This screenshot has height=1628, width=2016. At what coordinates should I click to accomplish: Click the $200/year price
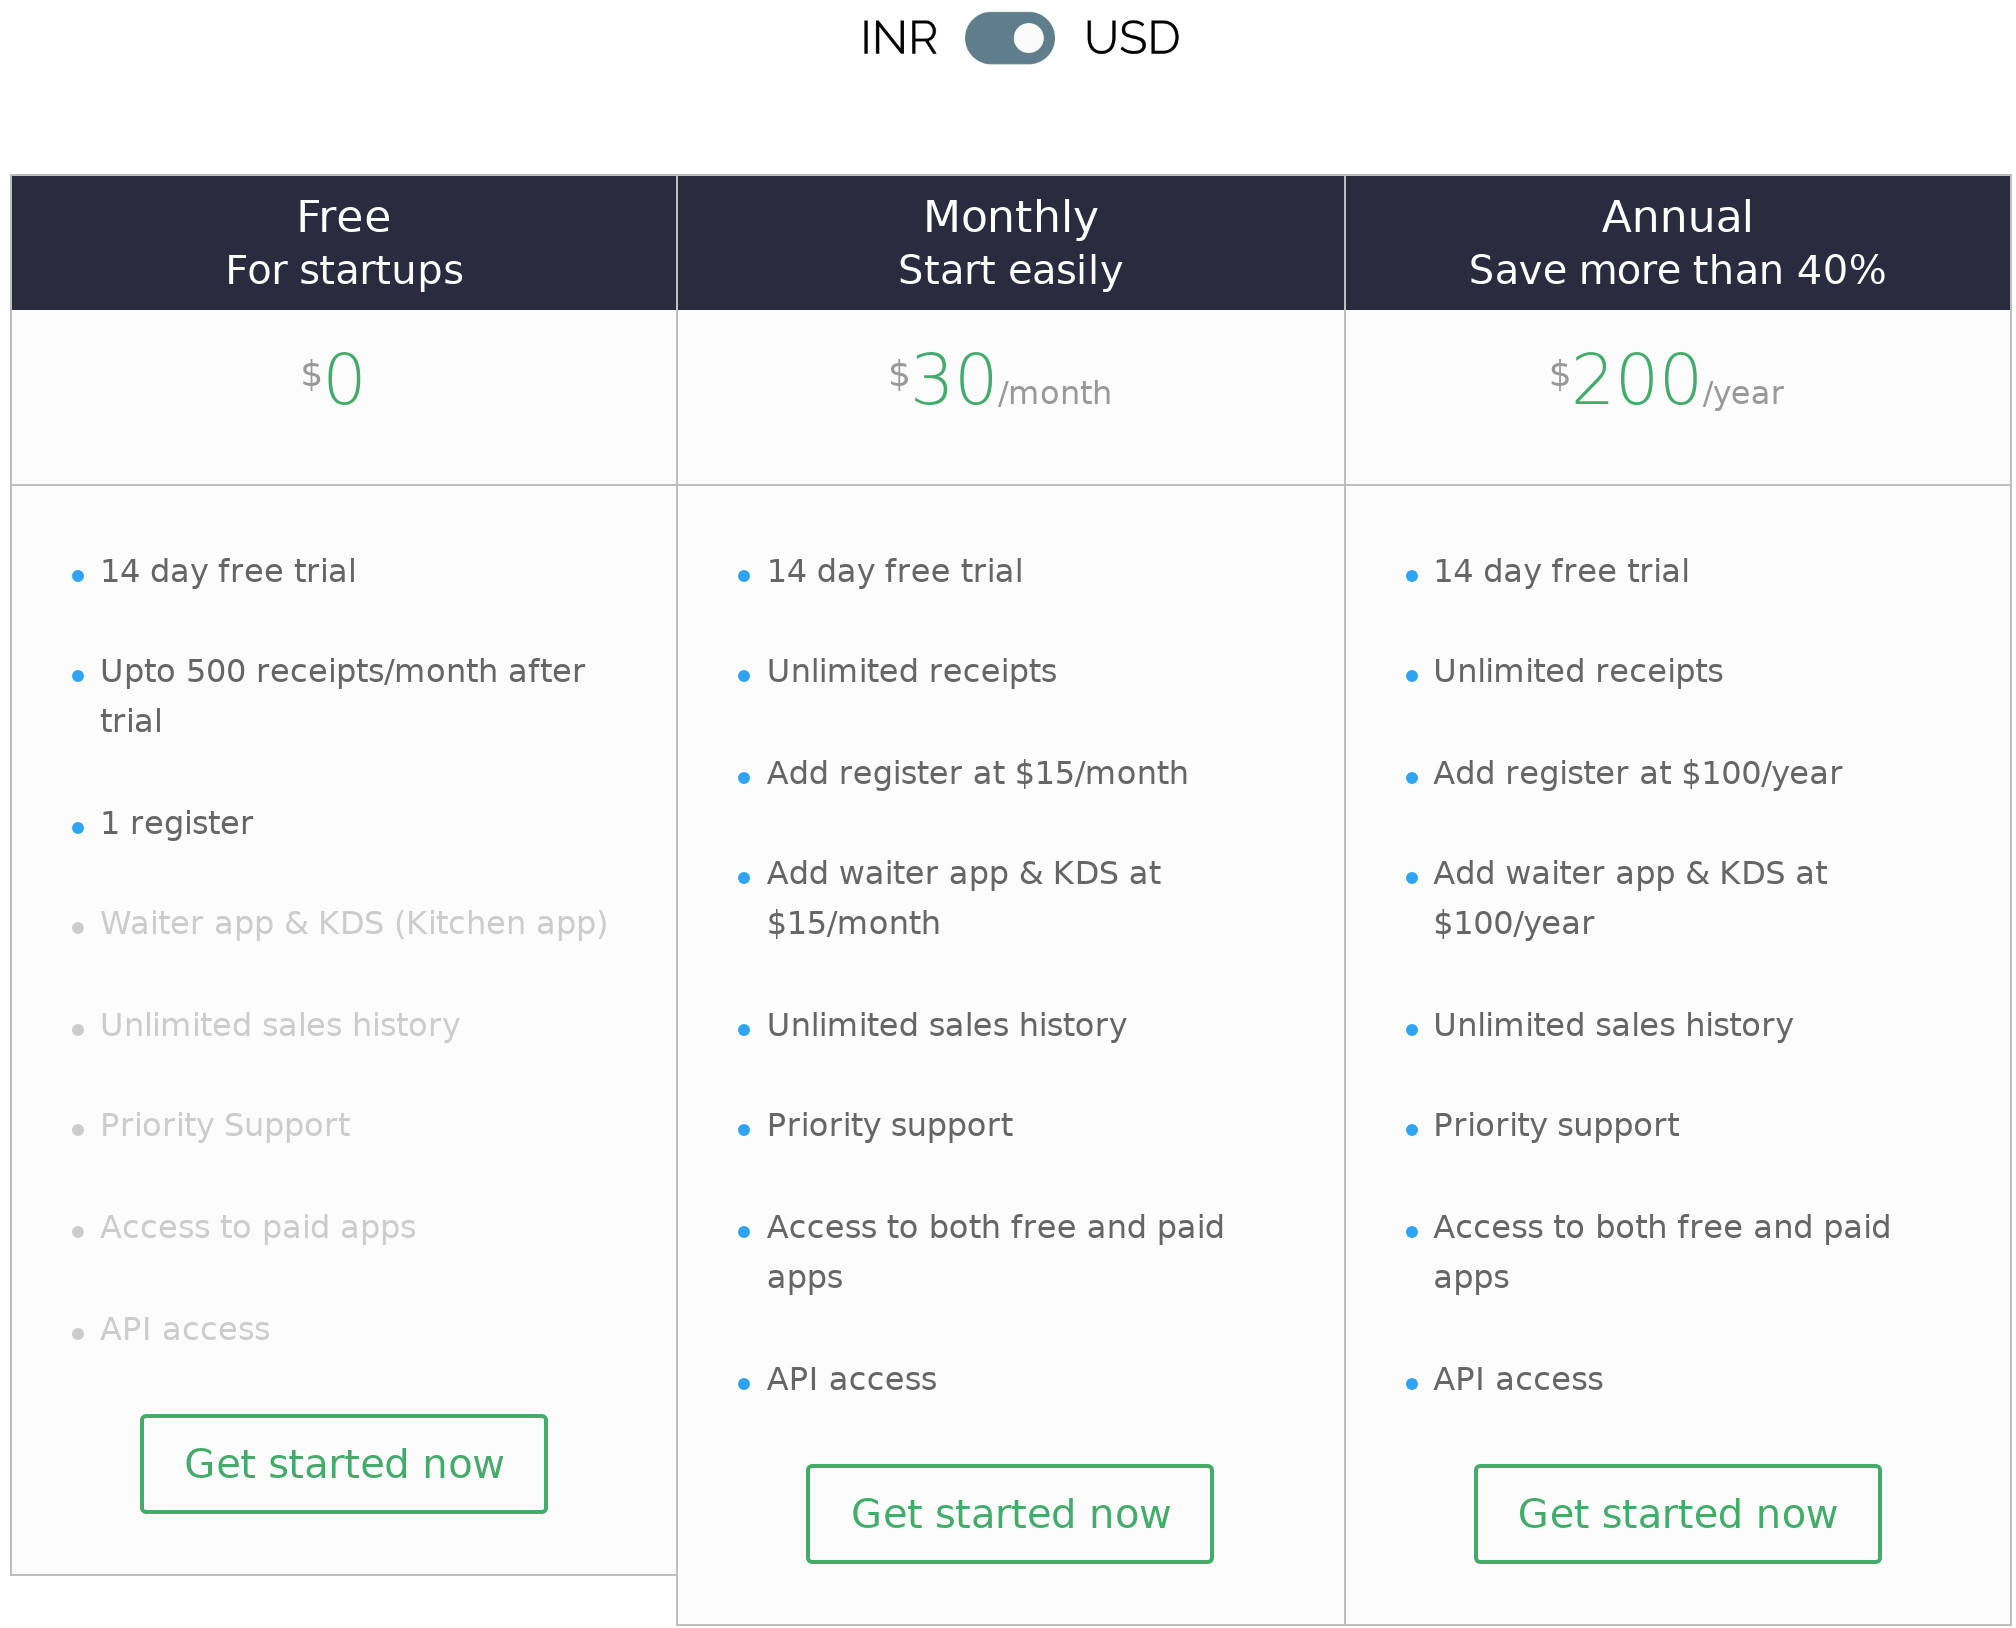1666,381
